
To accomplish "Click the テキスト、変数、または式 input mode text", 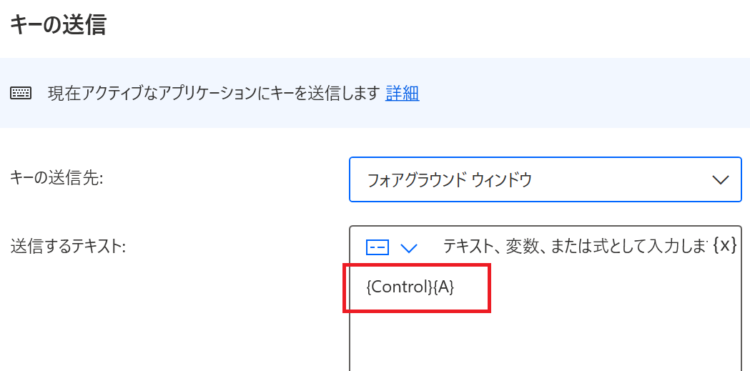I will click(x=574, y=246).
